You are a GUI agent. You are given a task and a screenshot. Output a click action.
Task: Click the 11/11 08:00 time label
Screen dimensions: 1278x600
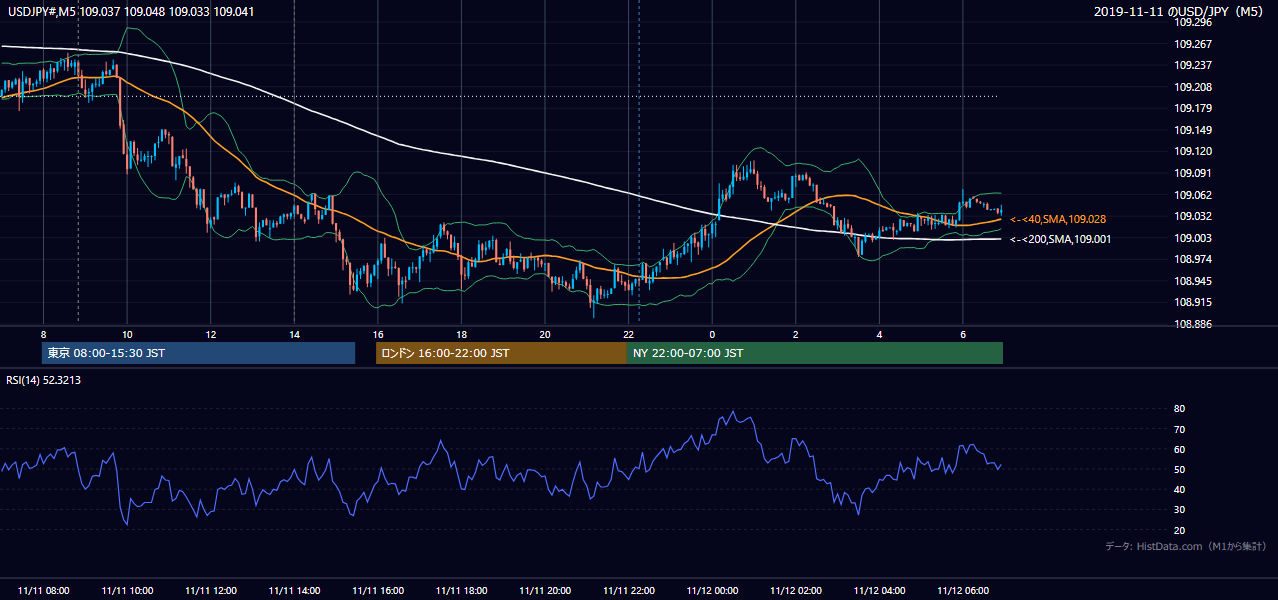tap(44, 591)
